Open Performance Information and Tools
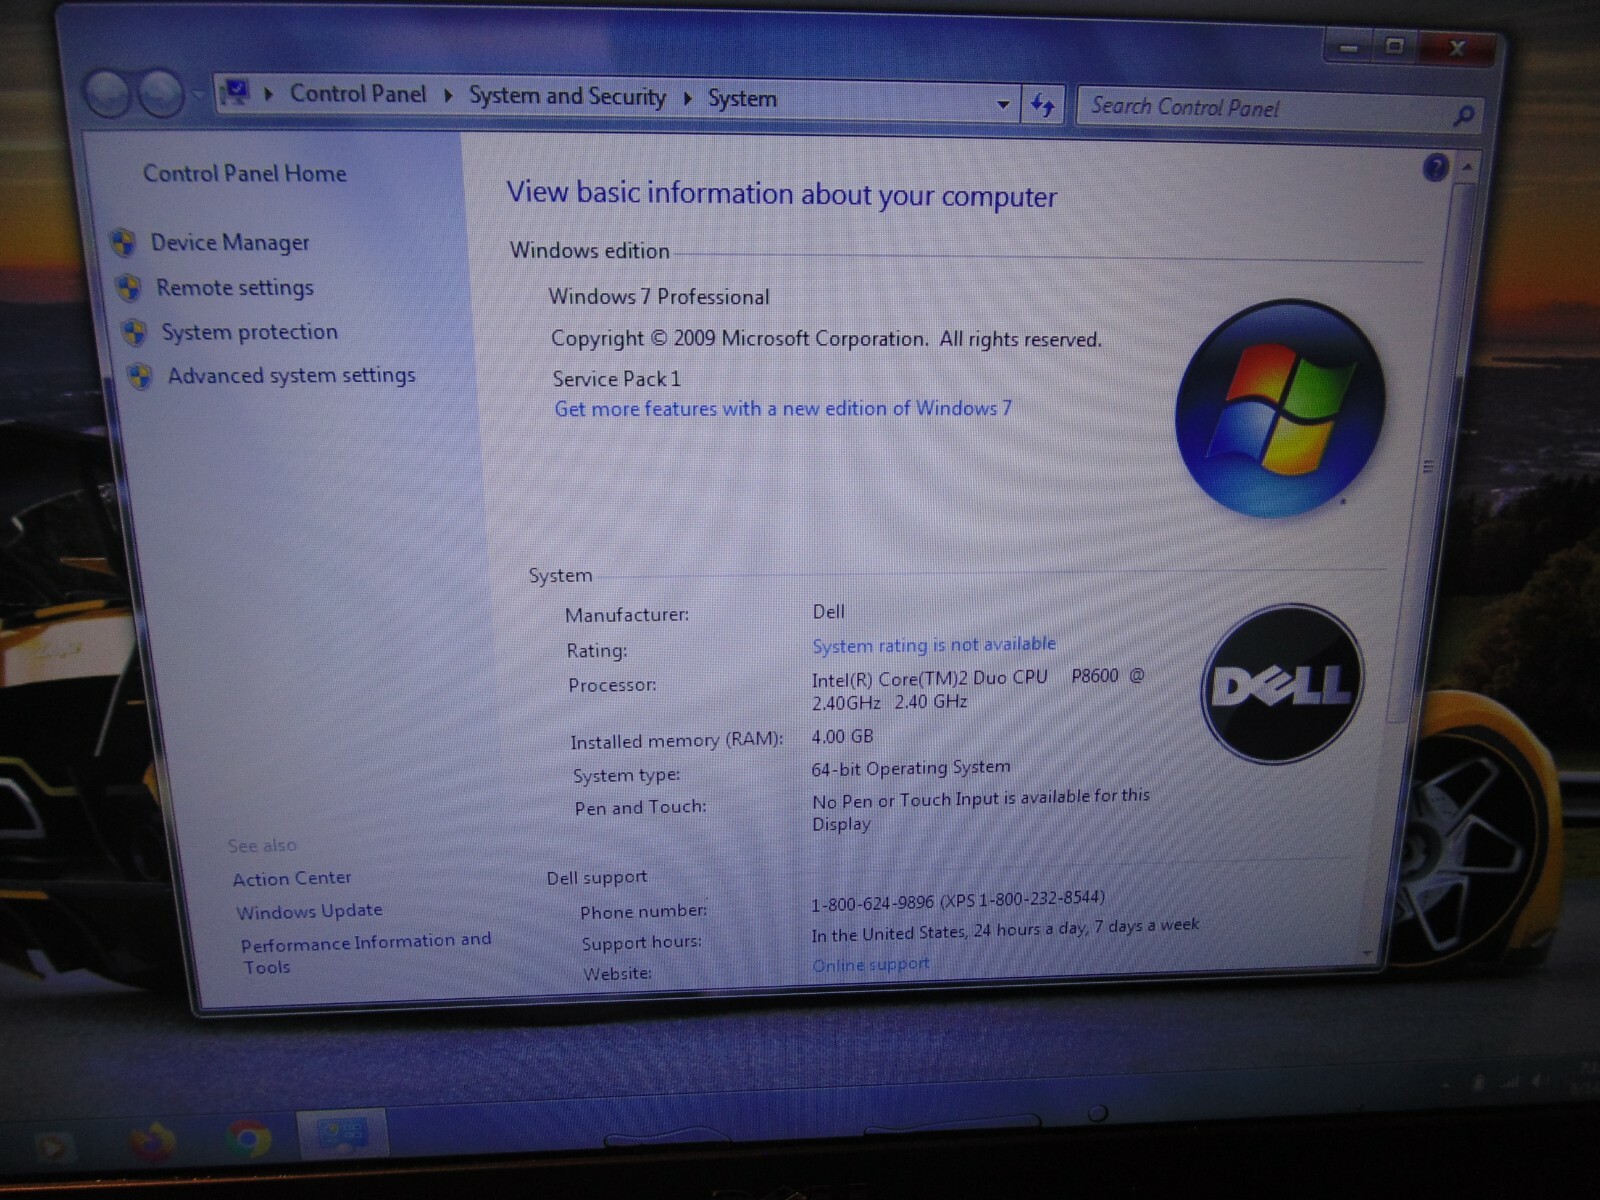Screen dimensions: 1600x1200 [366, 952]
